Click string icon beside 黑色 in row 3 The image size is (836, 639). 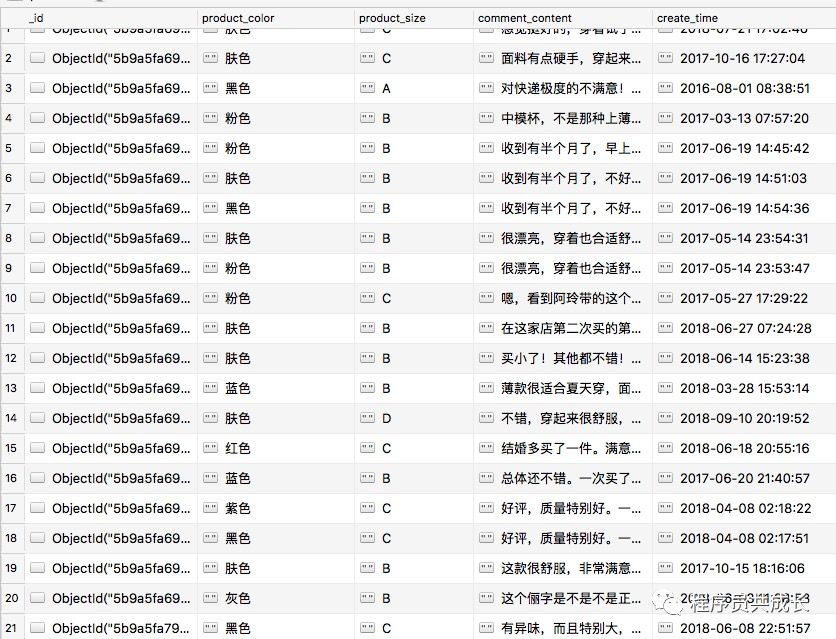pyautogui.click(x=211, y=88)
